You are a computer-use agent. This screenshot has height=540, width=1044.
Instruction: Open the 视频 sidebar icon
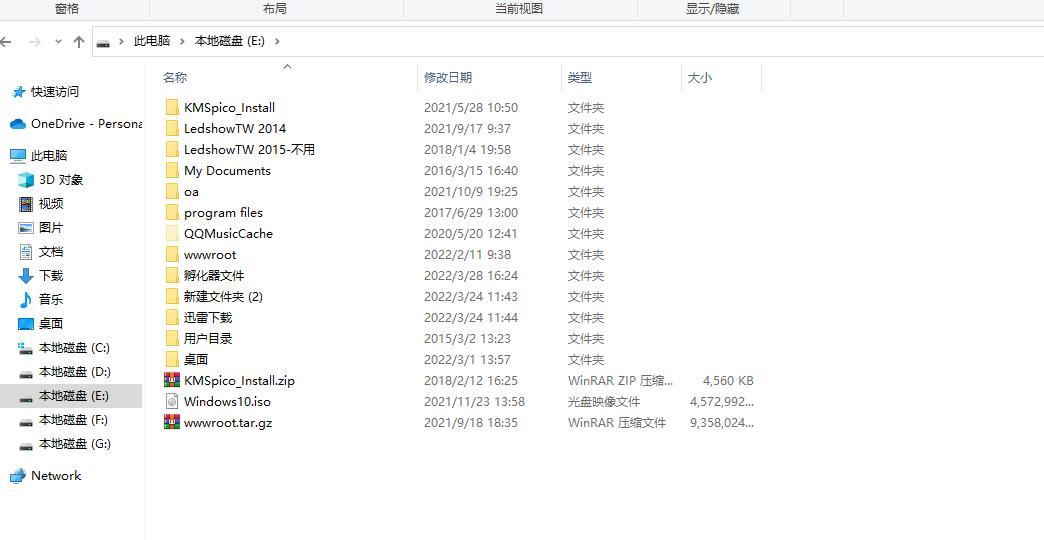pos(26,204)
